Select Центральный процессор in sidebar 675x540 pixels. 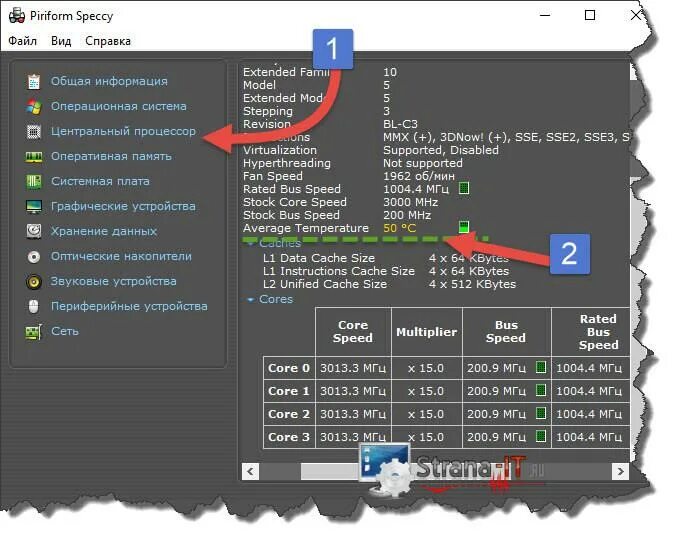[x=123, y=131]
